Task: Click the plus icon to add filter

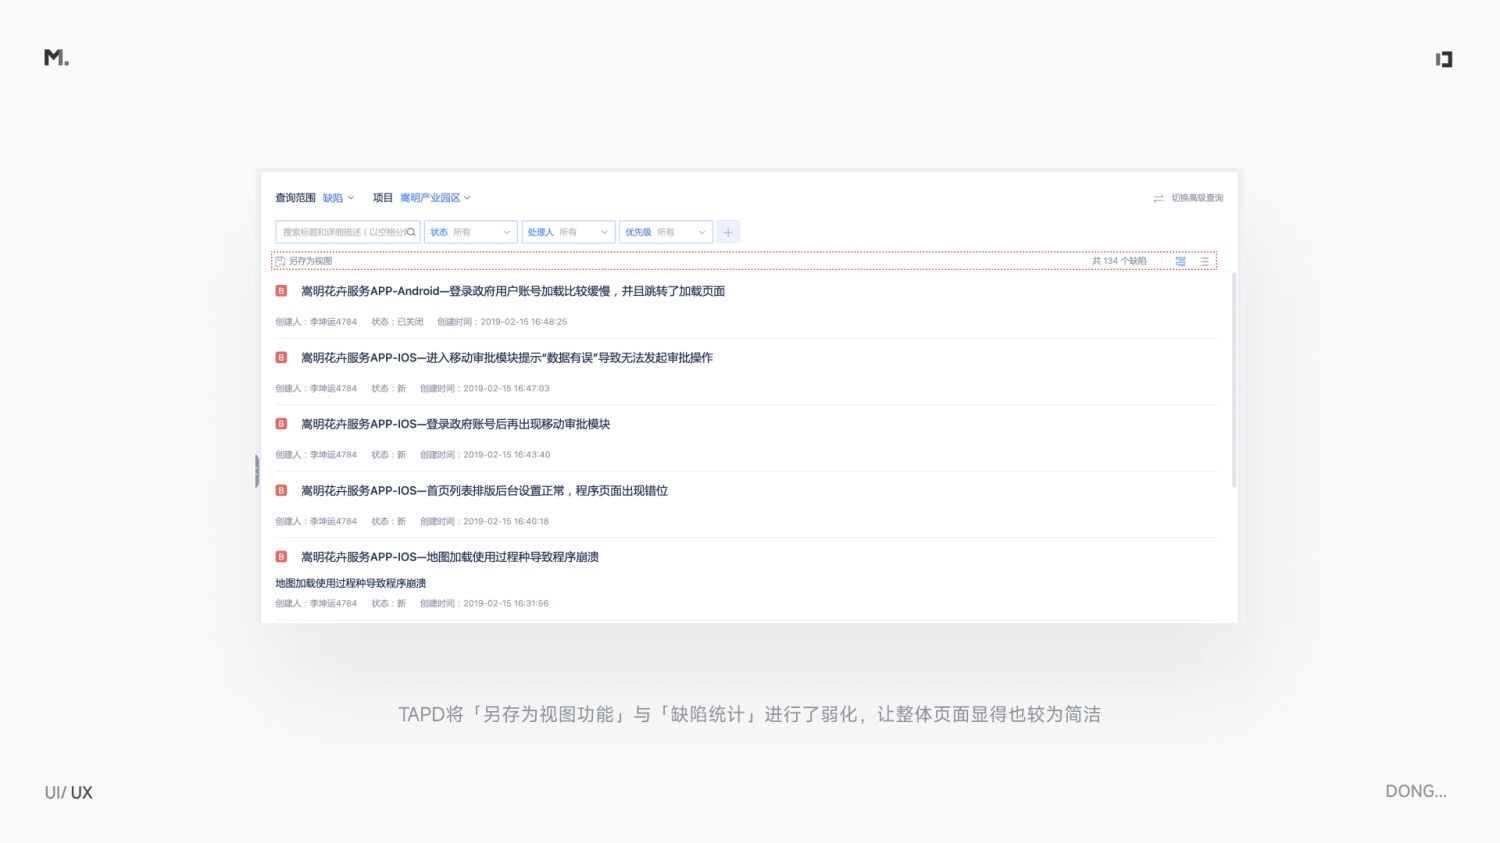Action: (x=728, y=232)
